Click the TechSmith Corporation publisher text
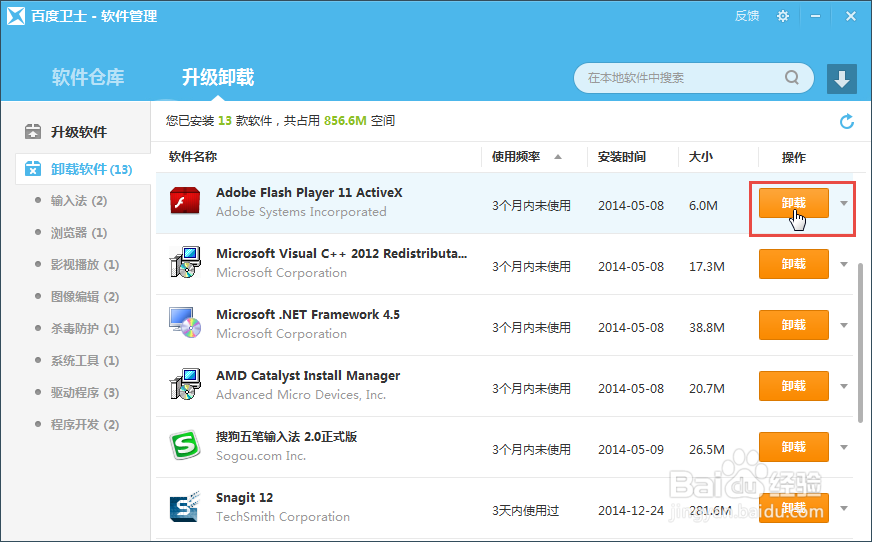 (283, 517)
